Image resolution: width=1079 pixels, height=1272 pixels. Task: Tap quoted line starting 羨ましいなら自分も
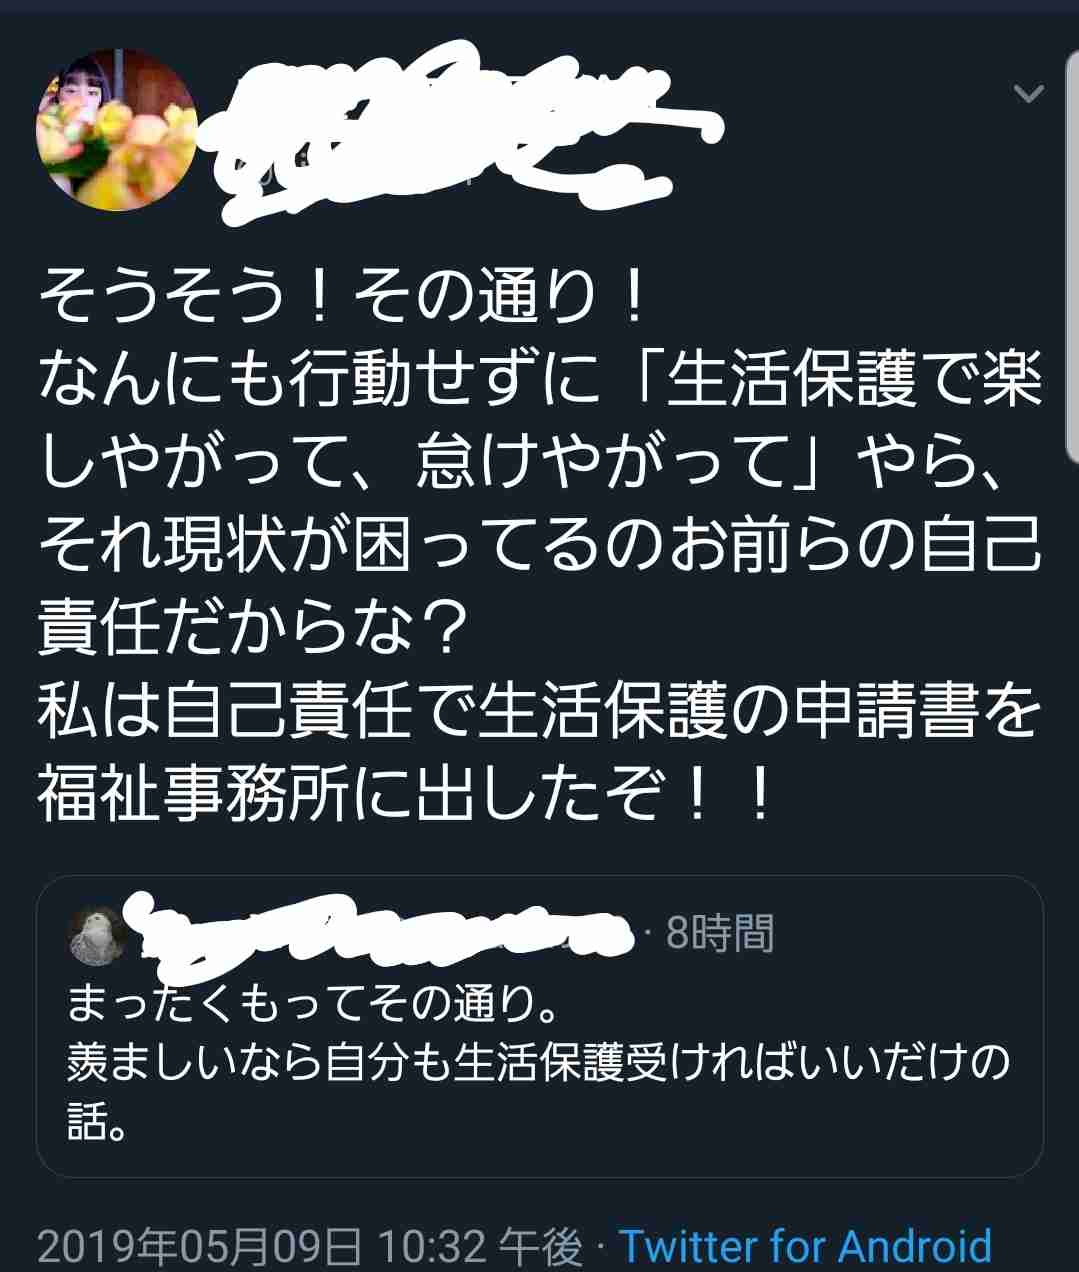tap(539, 1062)
